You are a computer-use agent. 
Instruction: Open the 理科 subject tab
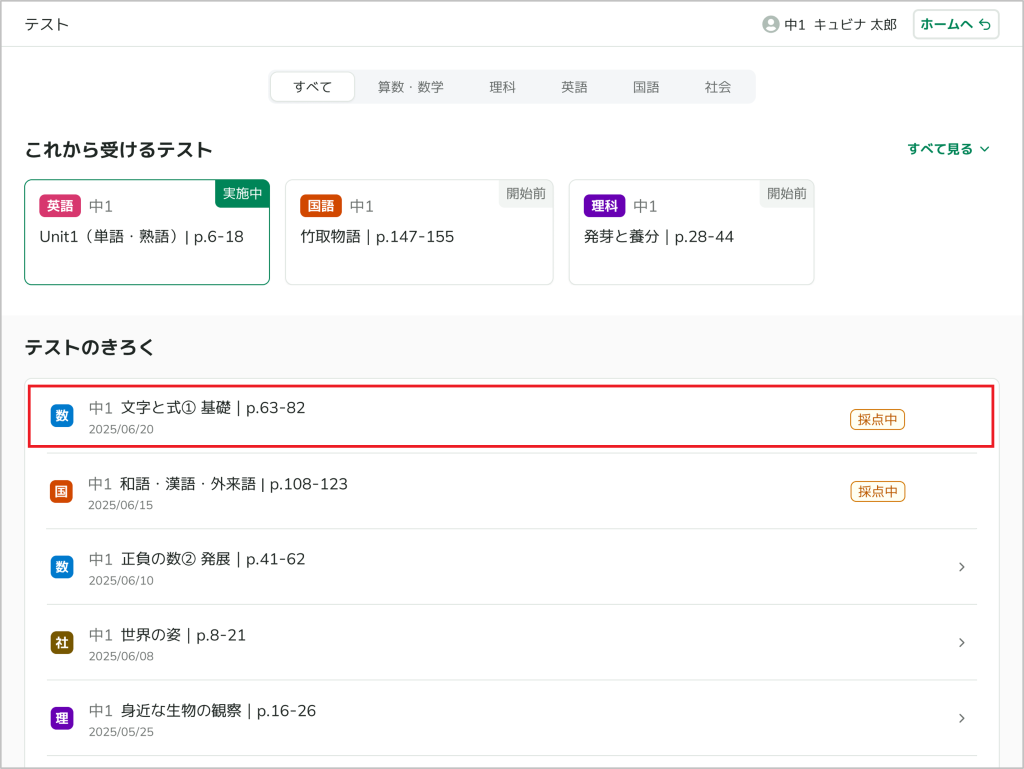tap(502, 87)
